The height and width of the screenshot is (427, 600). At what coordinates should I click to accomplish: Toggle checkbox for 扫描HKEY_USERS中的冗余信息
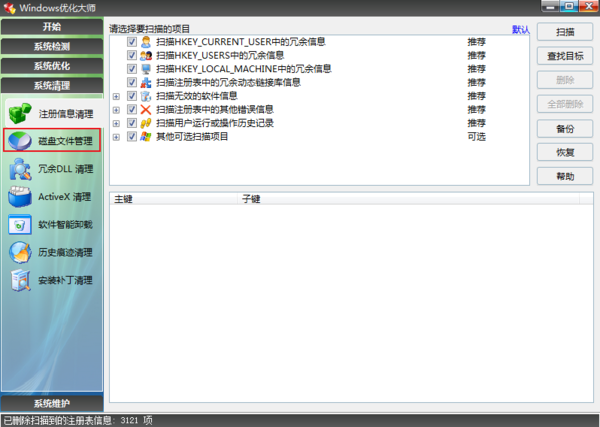[132, 55]
